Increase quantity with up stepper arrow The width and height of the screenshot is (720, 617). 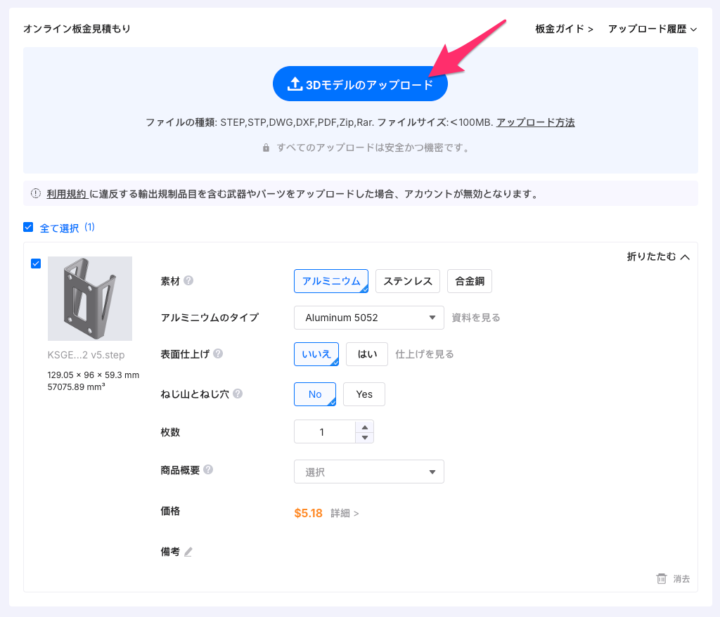(365, 426)
